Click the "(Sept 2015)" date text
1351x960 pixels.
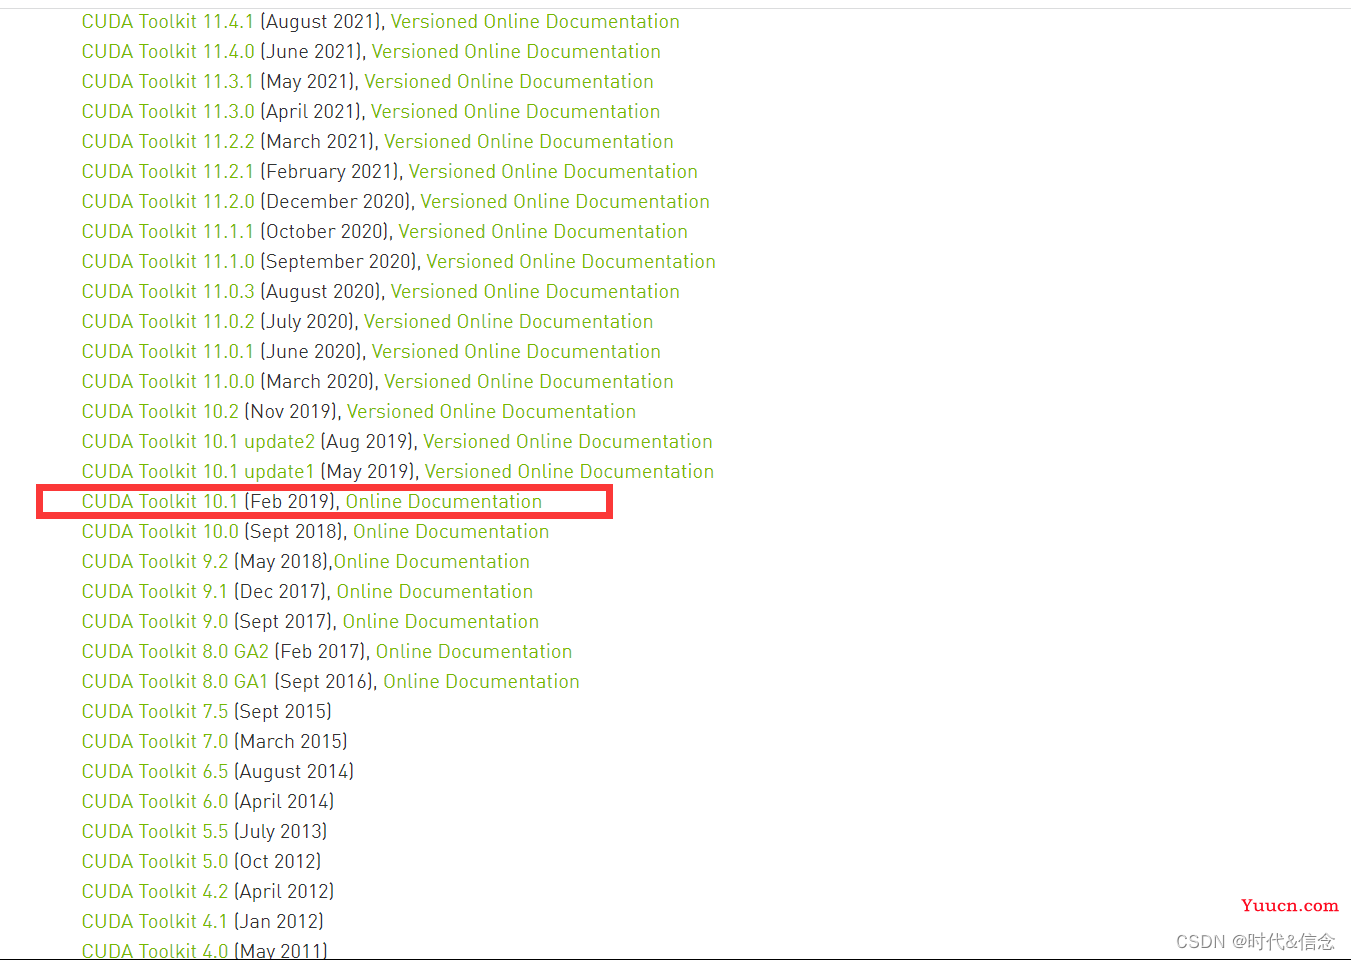tap(283, 711)
